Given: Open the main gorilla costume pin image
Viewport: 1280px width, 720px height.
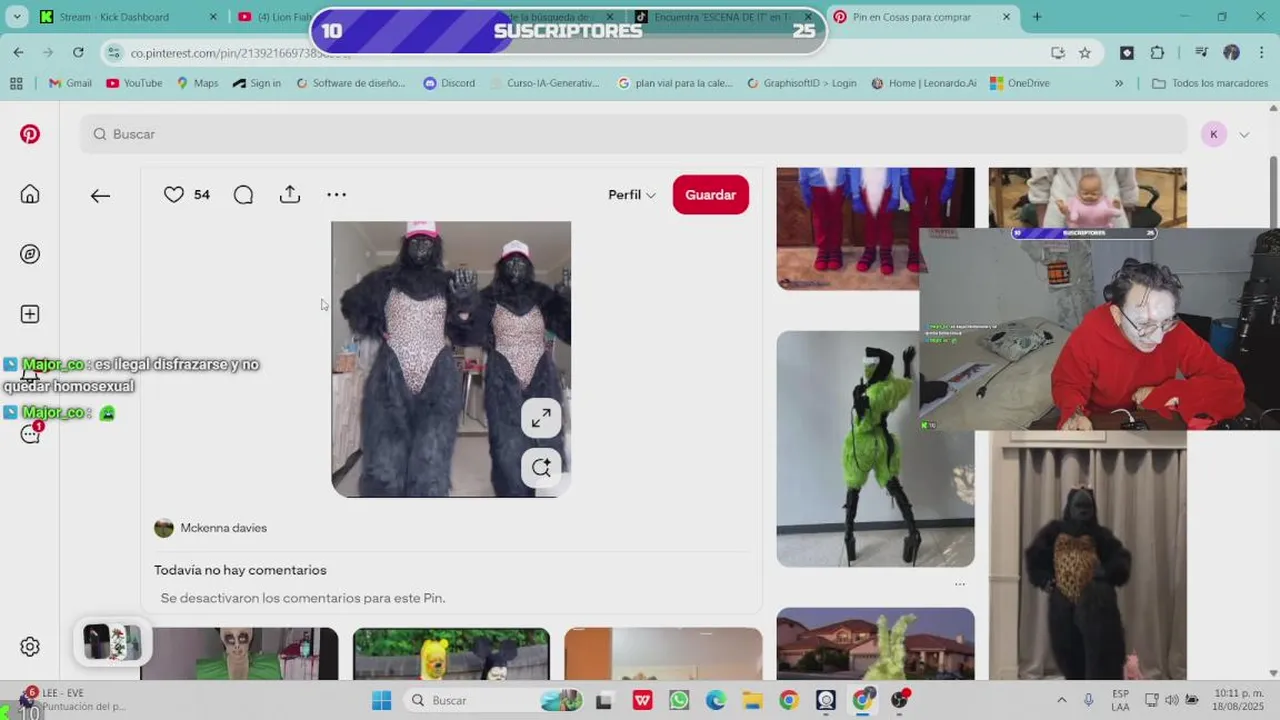Looking at the screenshot, I should click(x=451, y=359).
